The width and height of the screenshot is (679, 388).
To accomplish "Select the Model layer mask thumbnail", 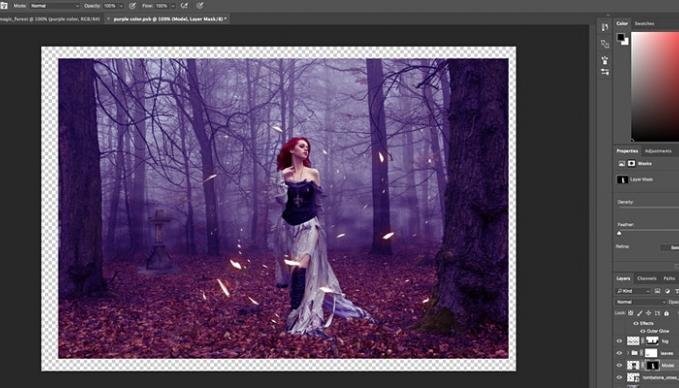I will coord(652,365).
